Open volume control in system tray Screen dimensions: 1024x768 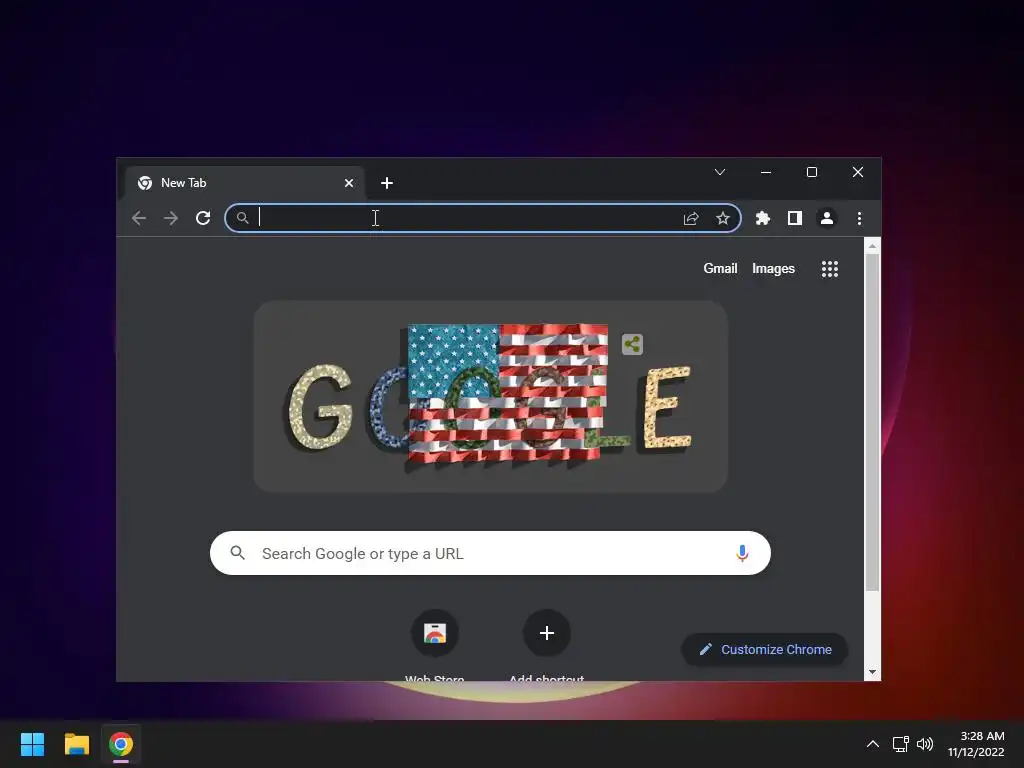(925, 744)
